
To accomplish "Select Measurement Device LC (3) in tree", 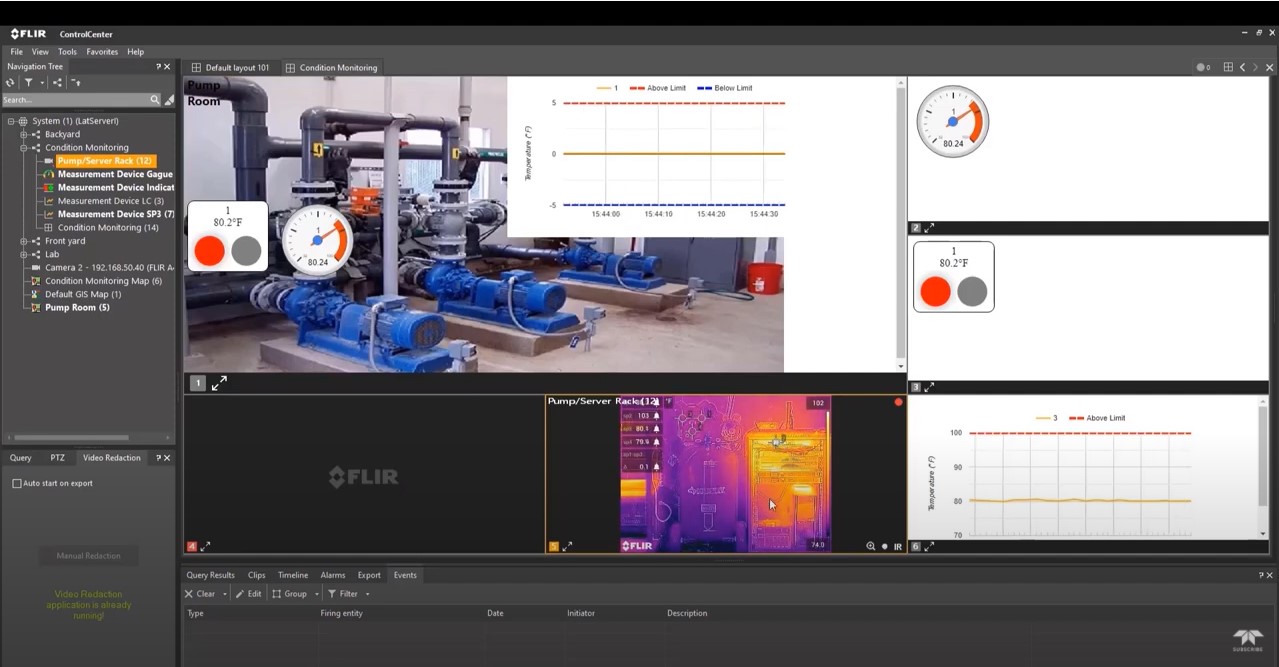I will click(x=110, y=201).
